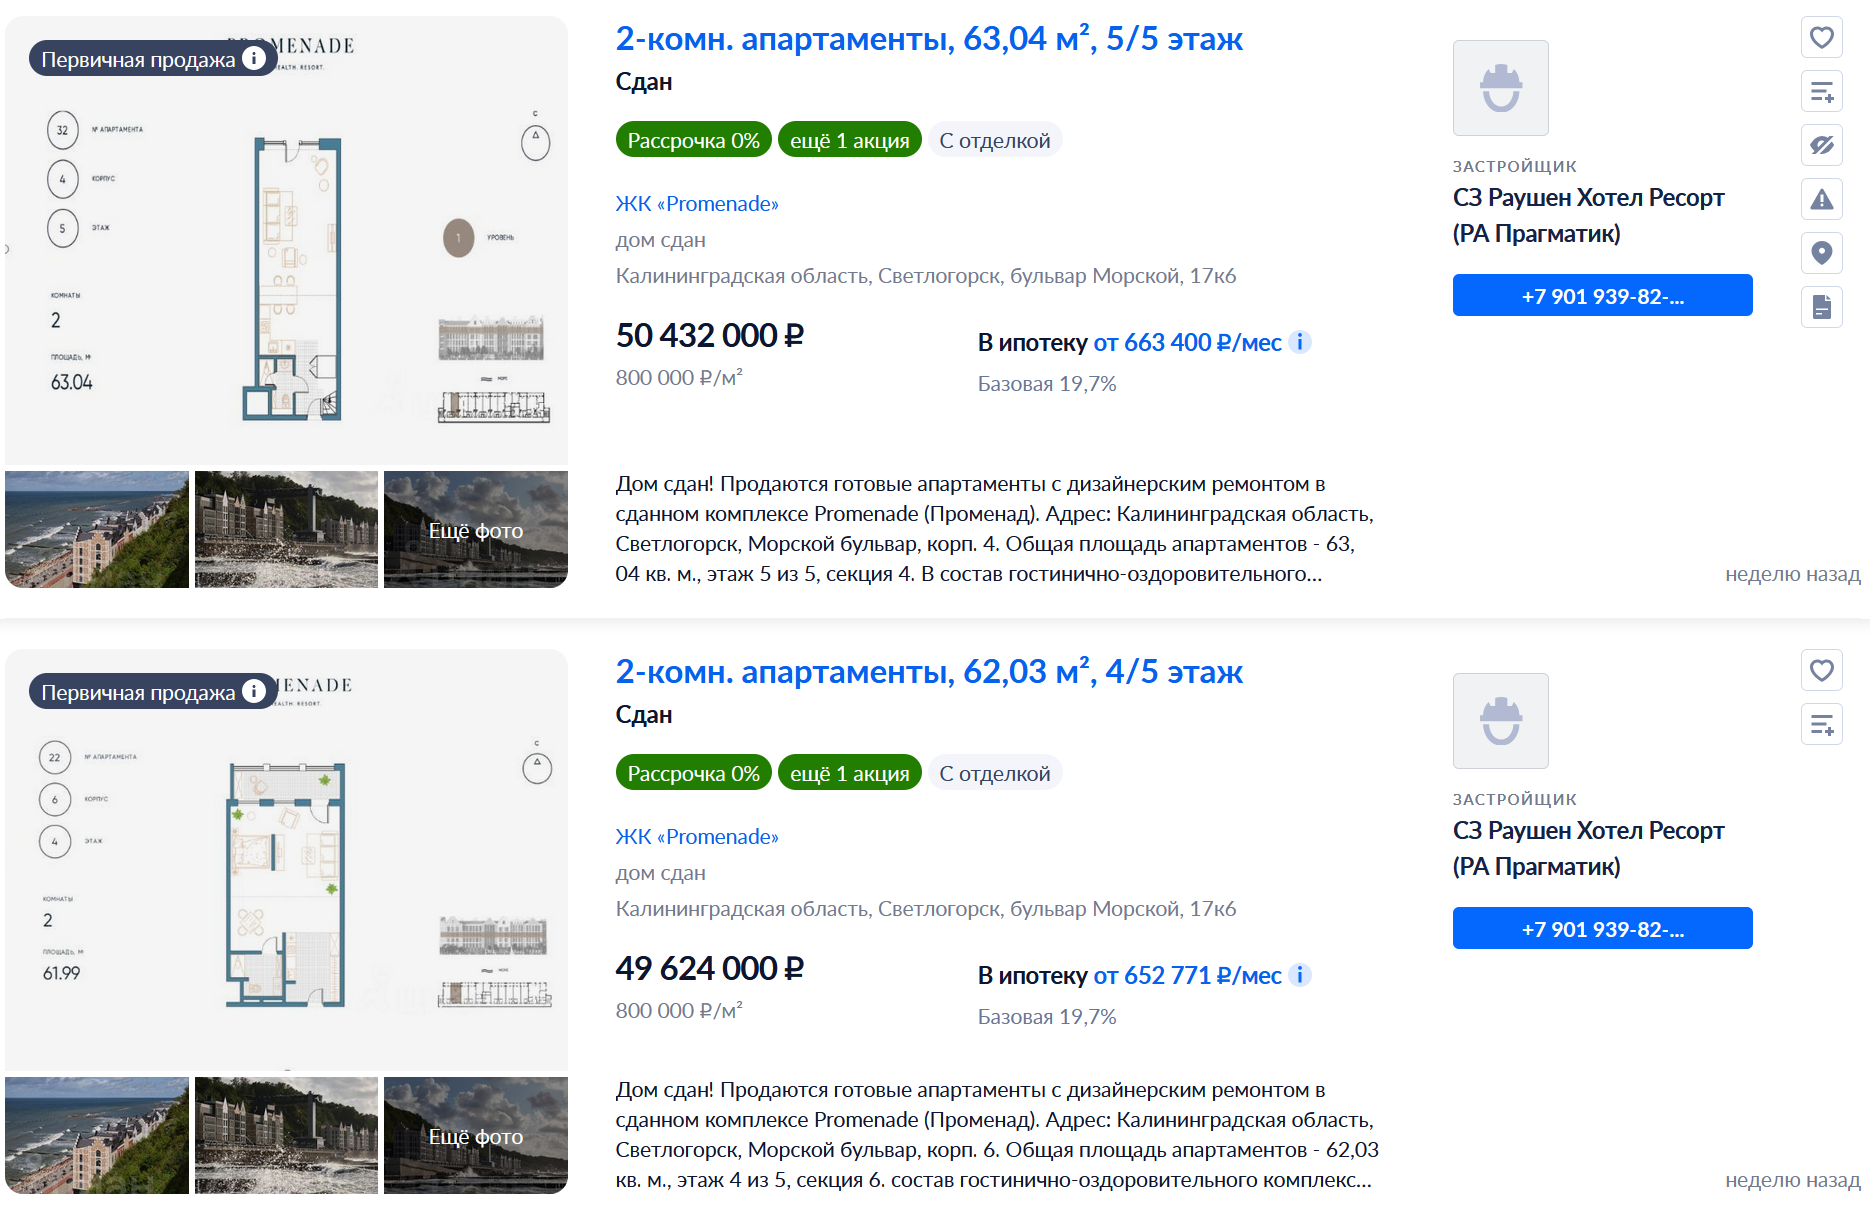Expand 'ещё 1 акция' on second listing
This screenshot has height=1213, width=1870.
click(x=849, y=774)
